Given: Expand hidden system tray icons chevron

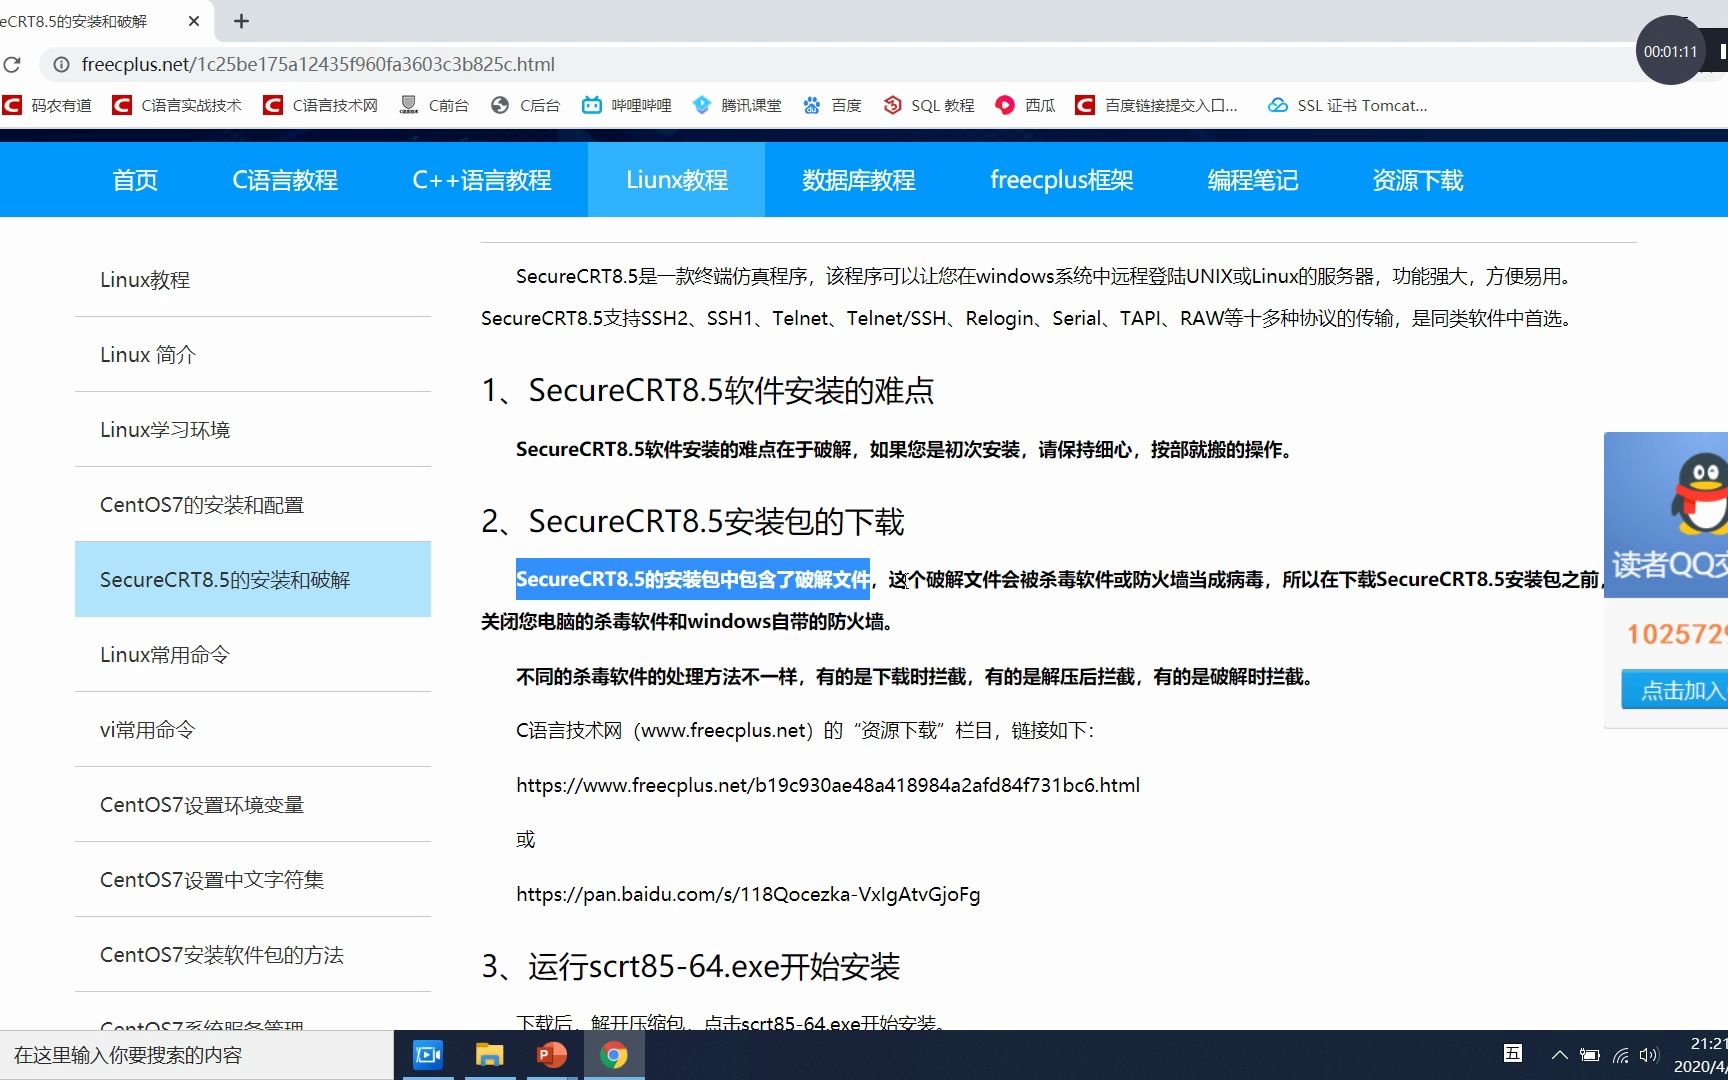Looking at the screenshot, I should coord(1559,1055).
